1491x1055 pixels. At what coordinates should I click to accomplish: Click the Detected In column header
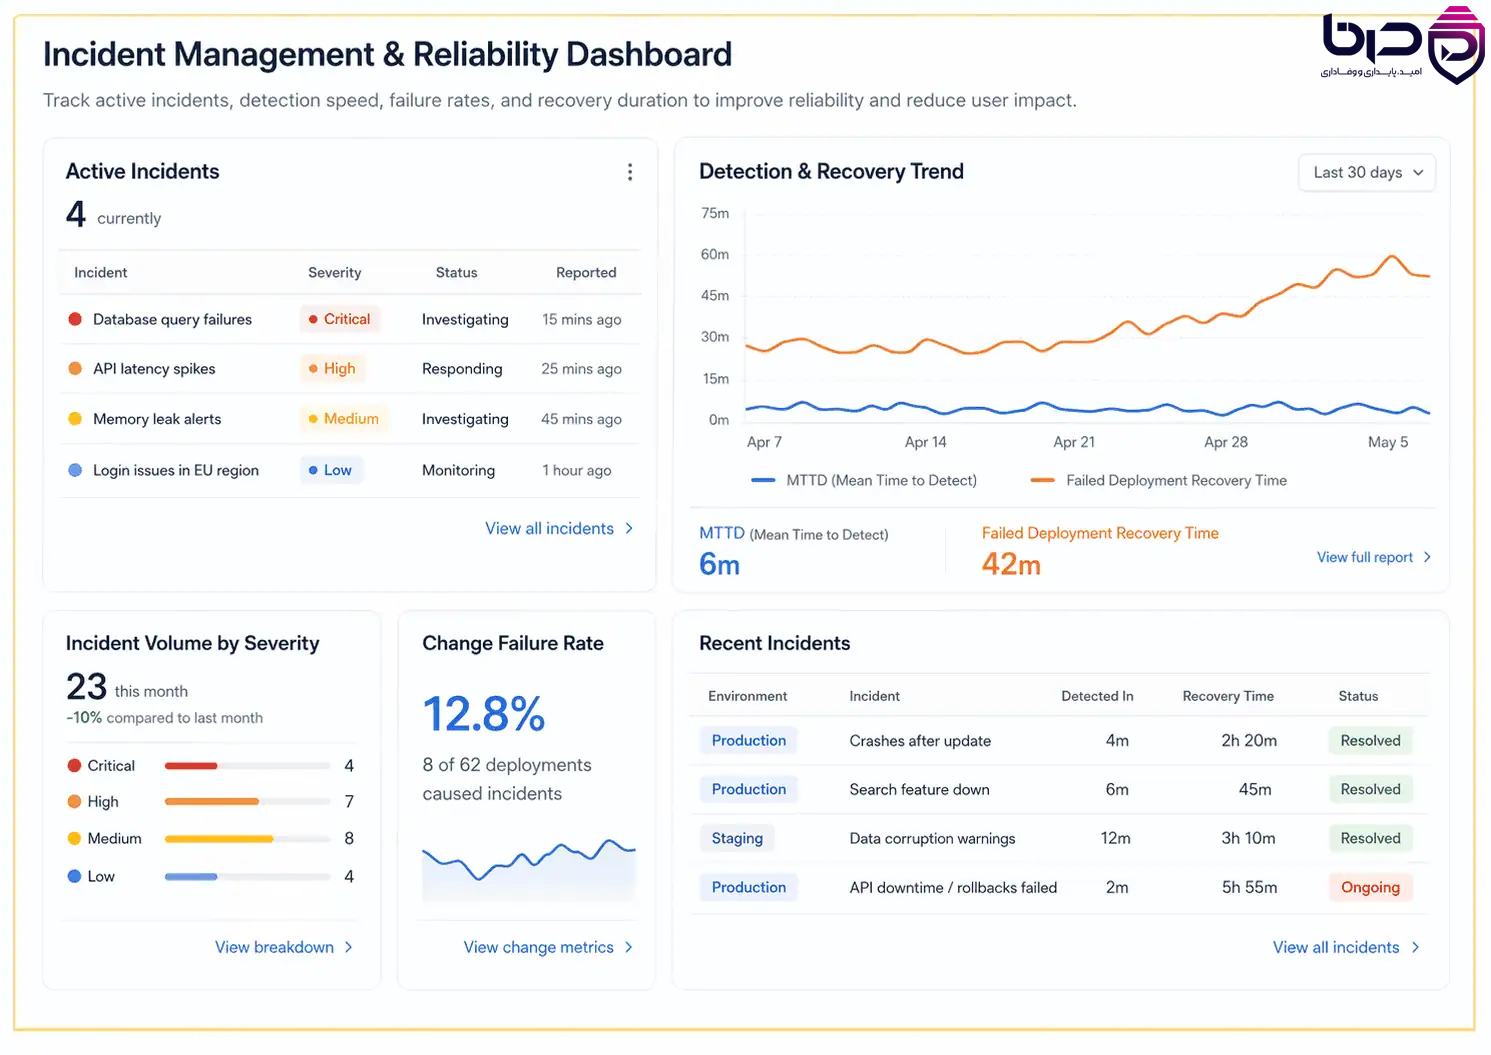1097,696
